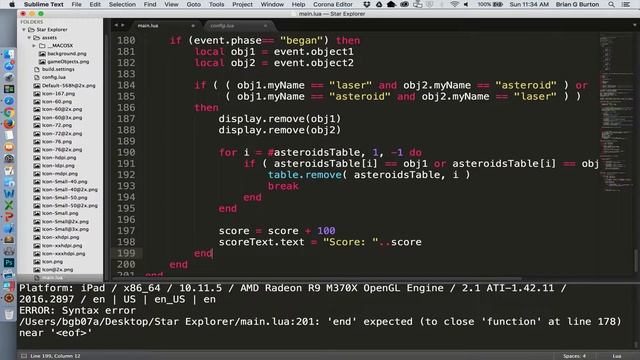Click the Google Drive menu bar icon

tap(379, 4)
